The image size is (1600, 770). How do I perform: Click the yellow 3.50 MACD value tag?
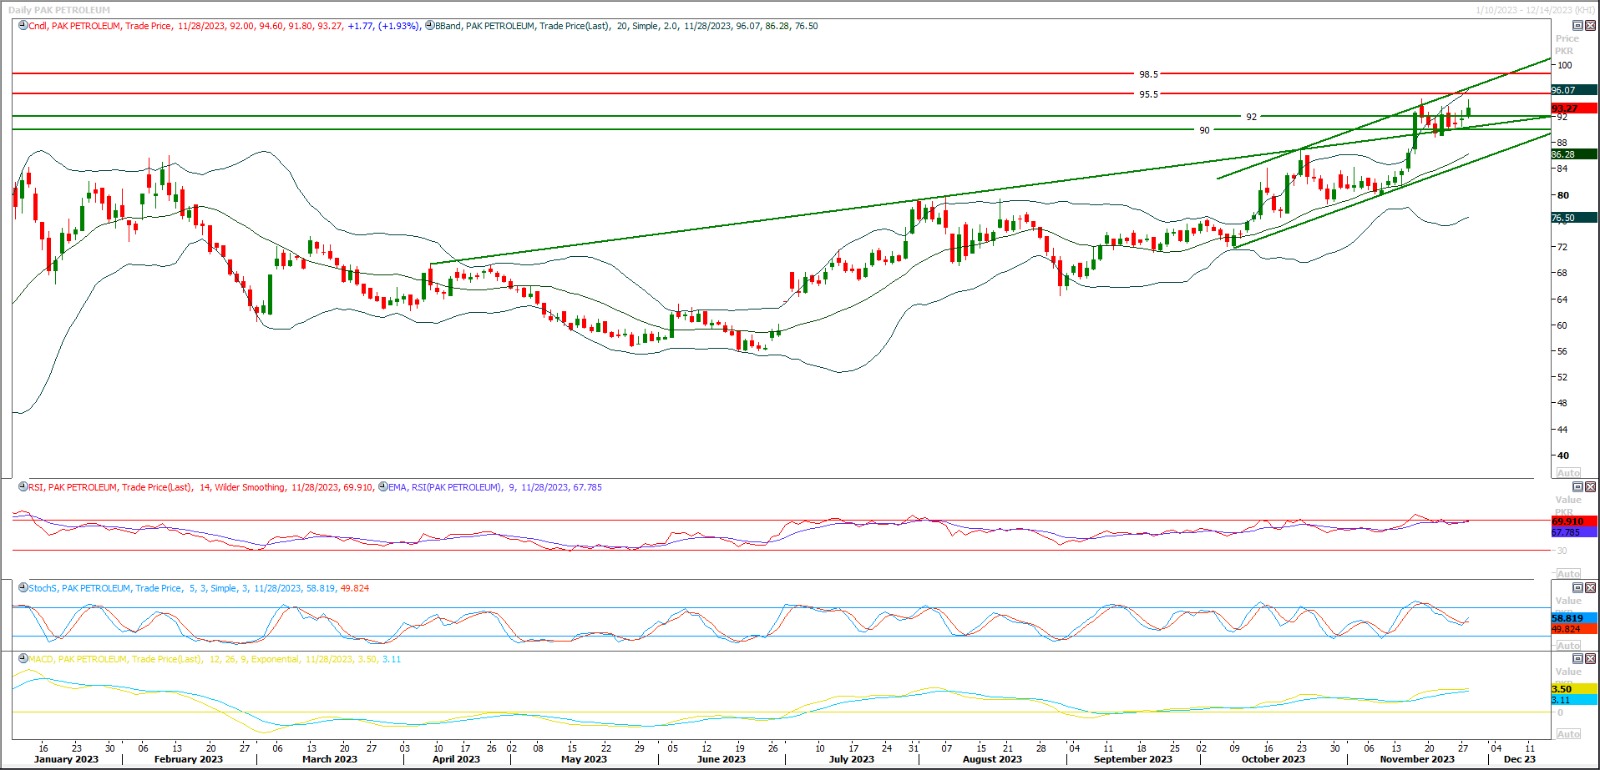pos(1574,689)
